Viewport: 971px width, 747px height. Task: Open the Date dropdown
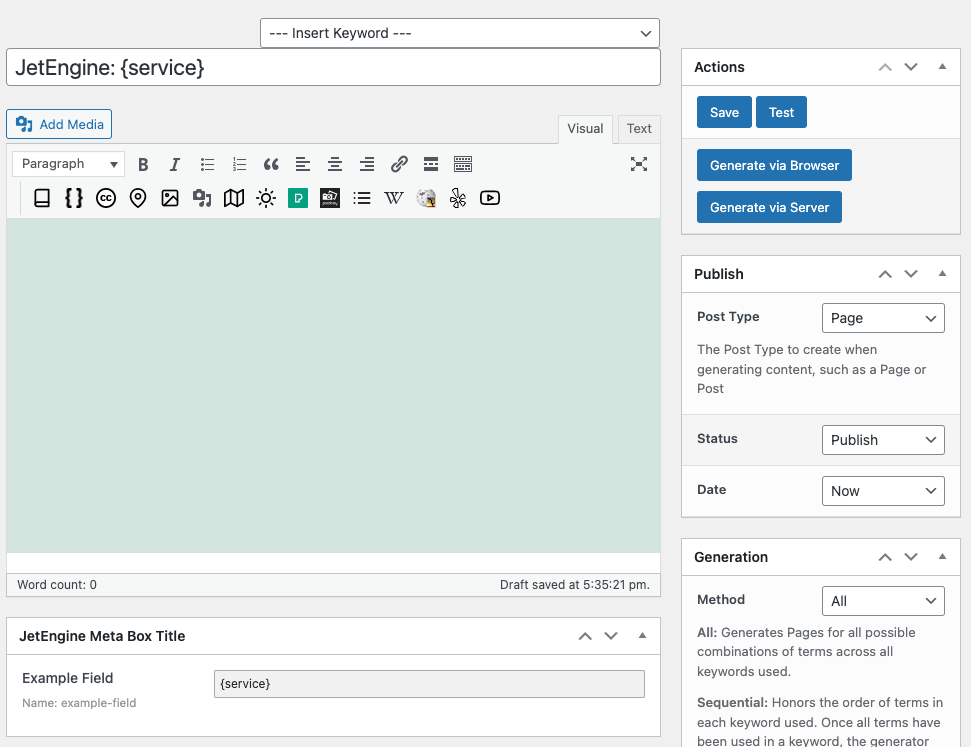click(883, 491)
